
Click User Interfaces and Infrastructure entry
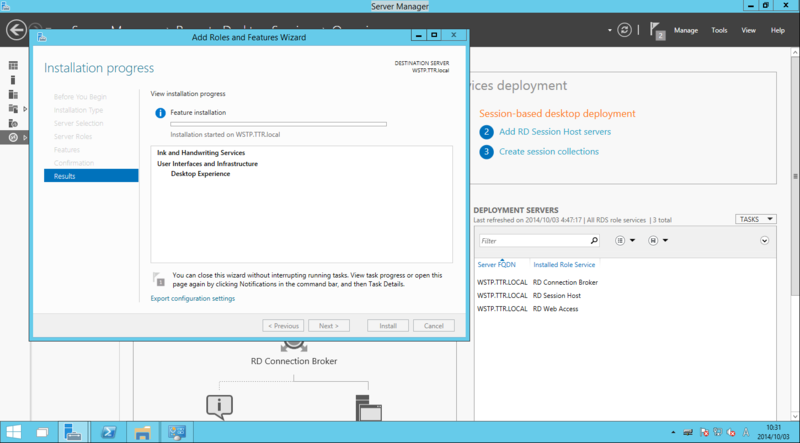pyautogui.click(x=207, y=164)
